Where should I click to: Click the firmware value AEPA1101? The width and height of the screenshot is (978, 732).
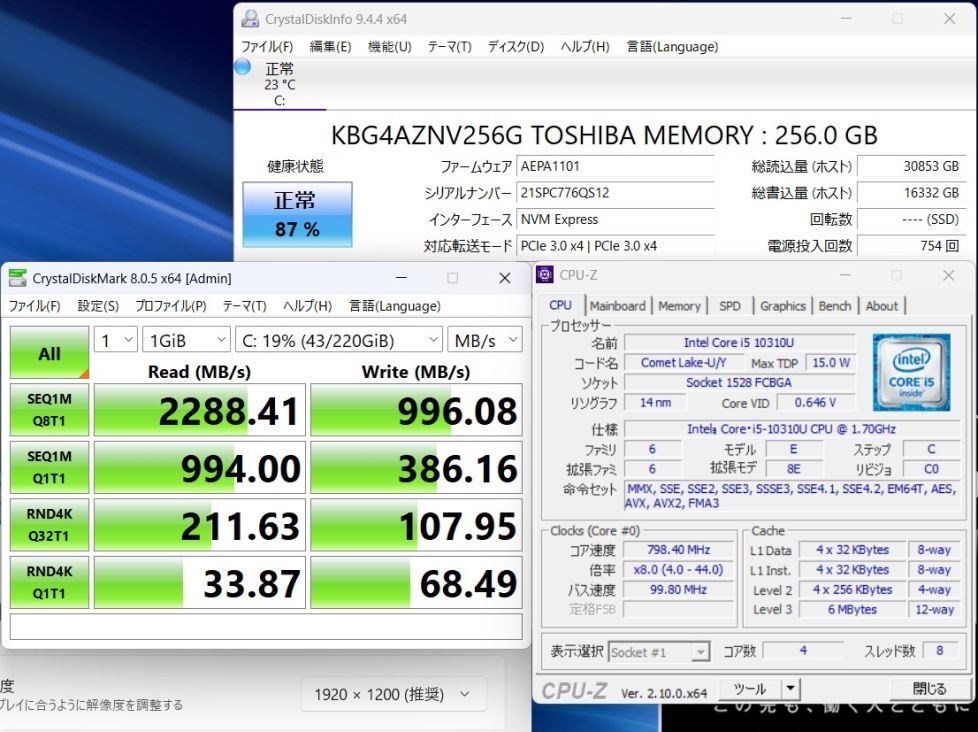(x=615, y=166)
